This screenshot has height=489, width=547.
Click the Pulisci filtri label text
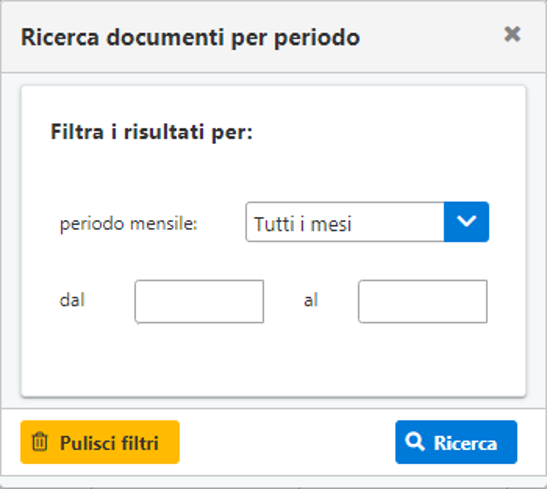pyautogui.click(x=109, y=443)
